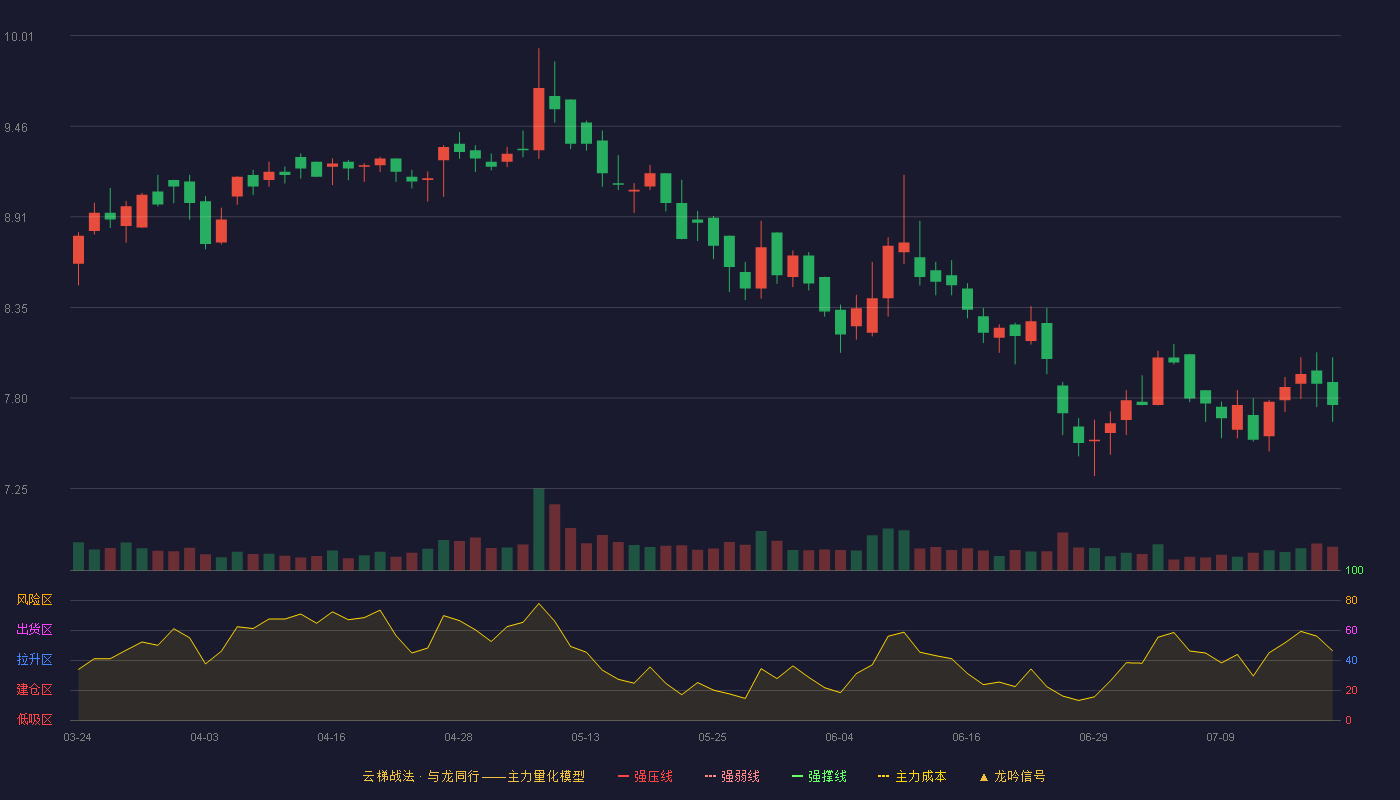Screen dimensions: 1400x800
Task: Click the 7.25 price axis label
Action: pyautogui.click(x=18, y=490)
